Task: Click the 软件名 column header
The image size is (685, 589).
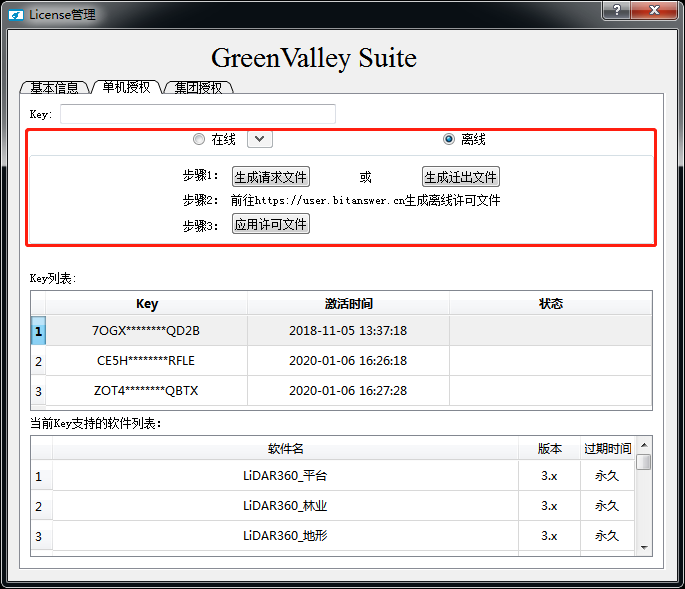Action: point(285,448)
